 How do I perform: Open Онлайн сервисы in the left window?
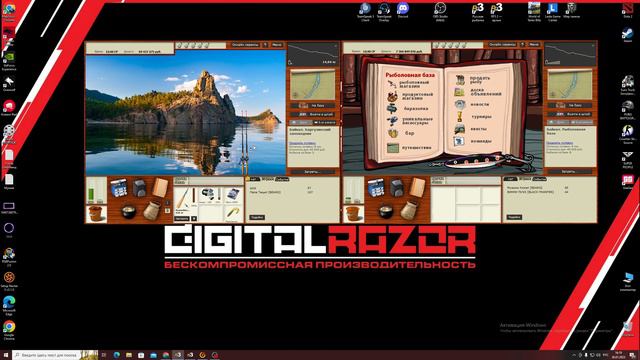coord(245,45)
